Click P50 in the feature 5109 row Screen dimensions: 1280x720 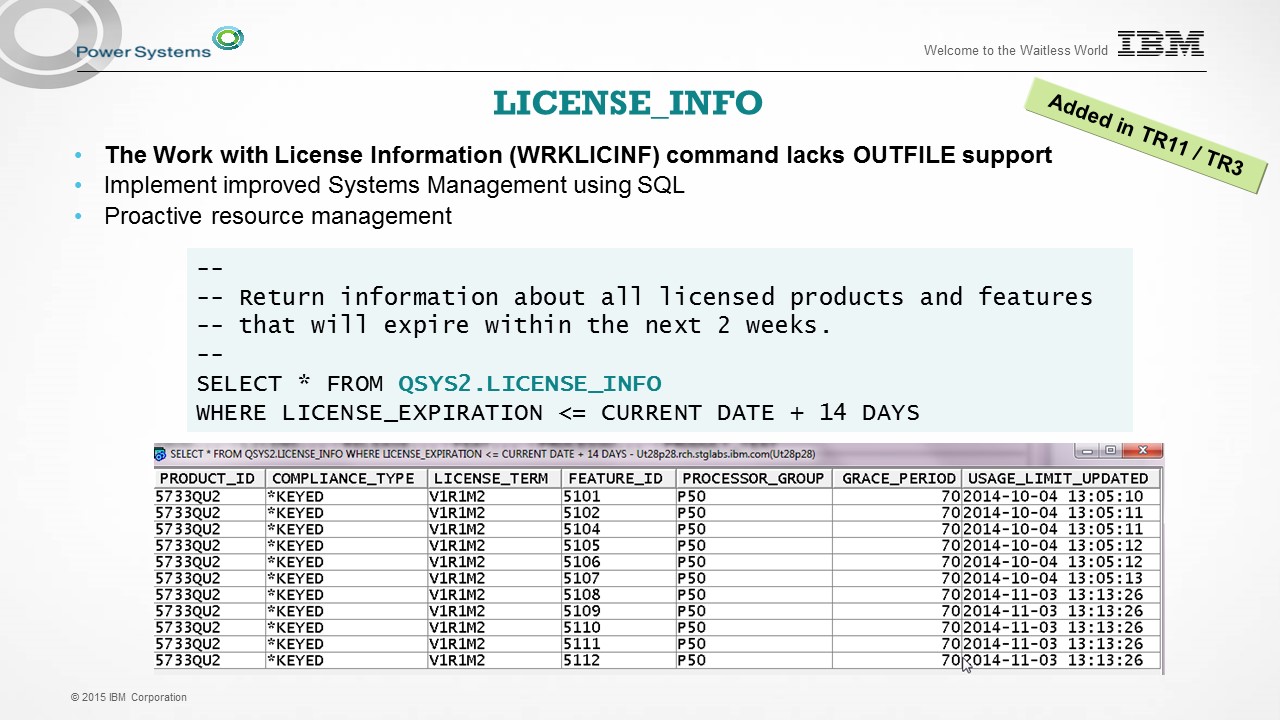click(x=754, y=611)
